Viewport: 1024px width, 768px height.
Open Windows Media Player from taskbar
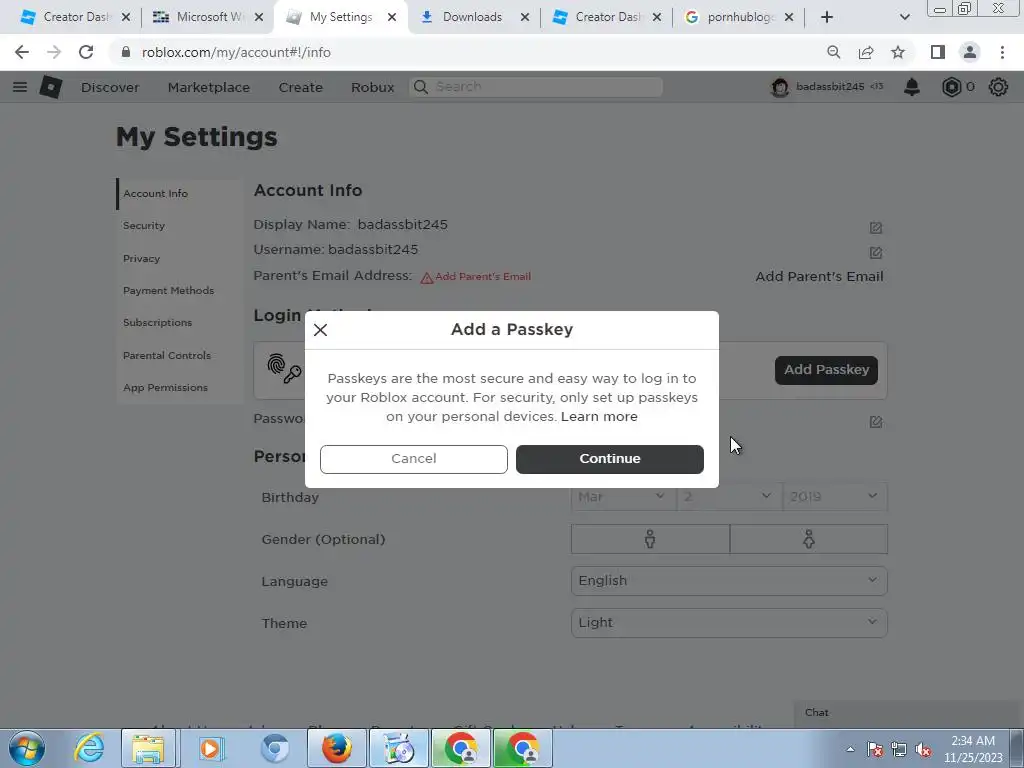point(210,748)
